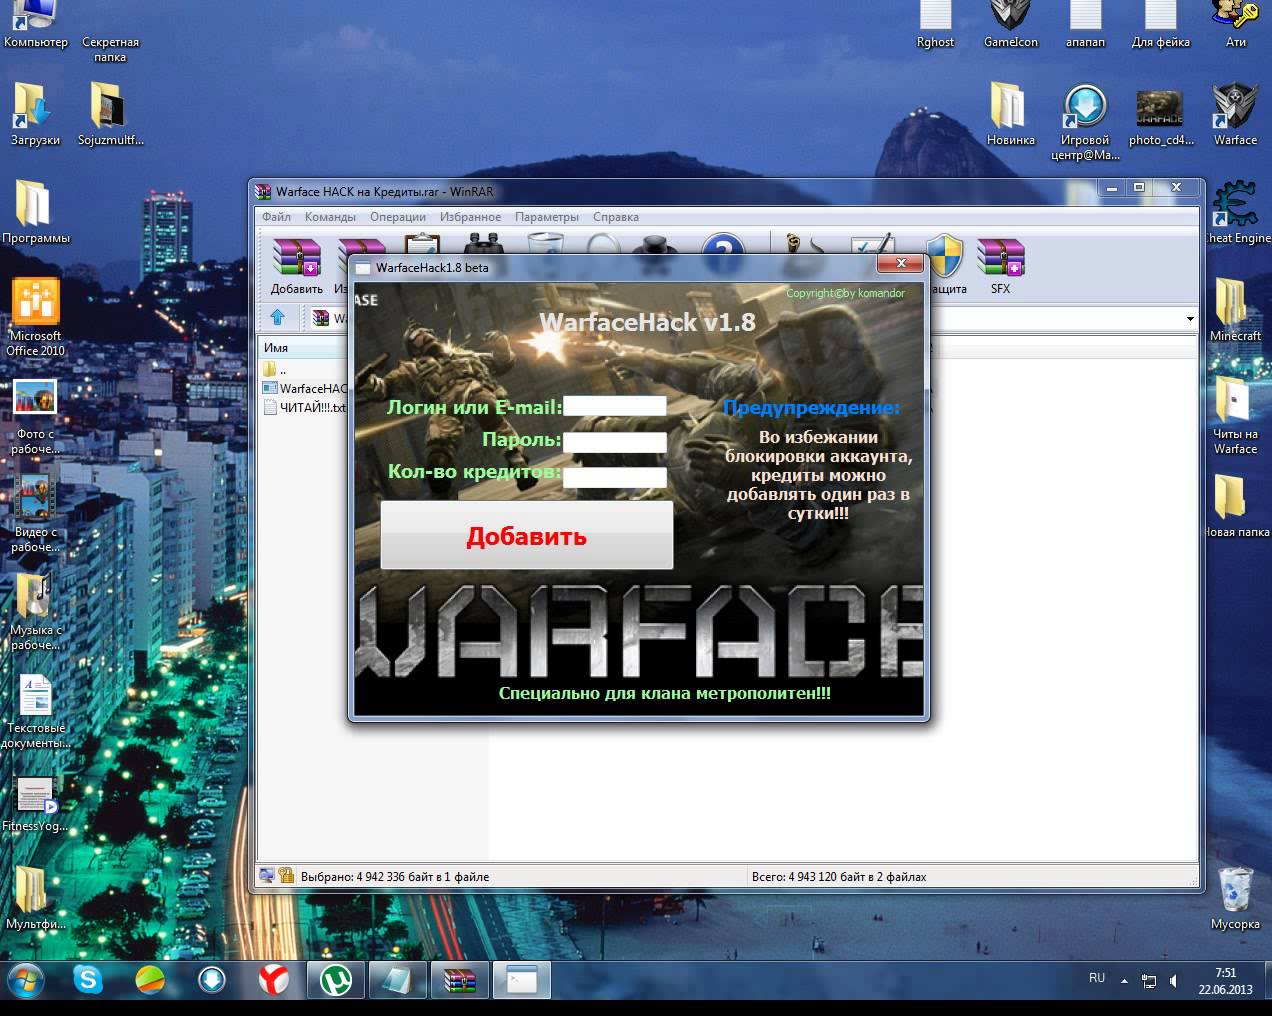Open the Параметры menu in WinRAR

click(546, 217)
